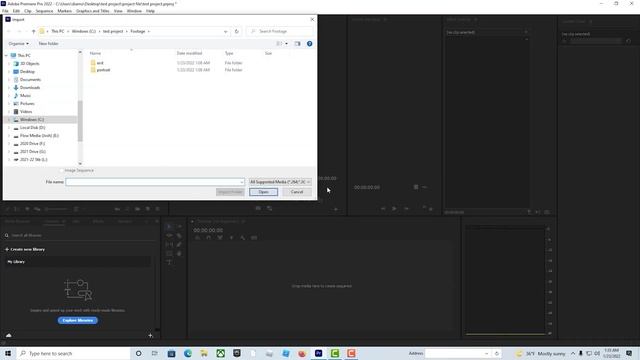640x360 pixels.
Task: Open the File menu
Action: click(5, 11)
